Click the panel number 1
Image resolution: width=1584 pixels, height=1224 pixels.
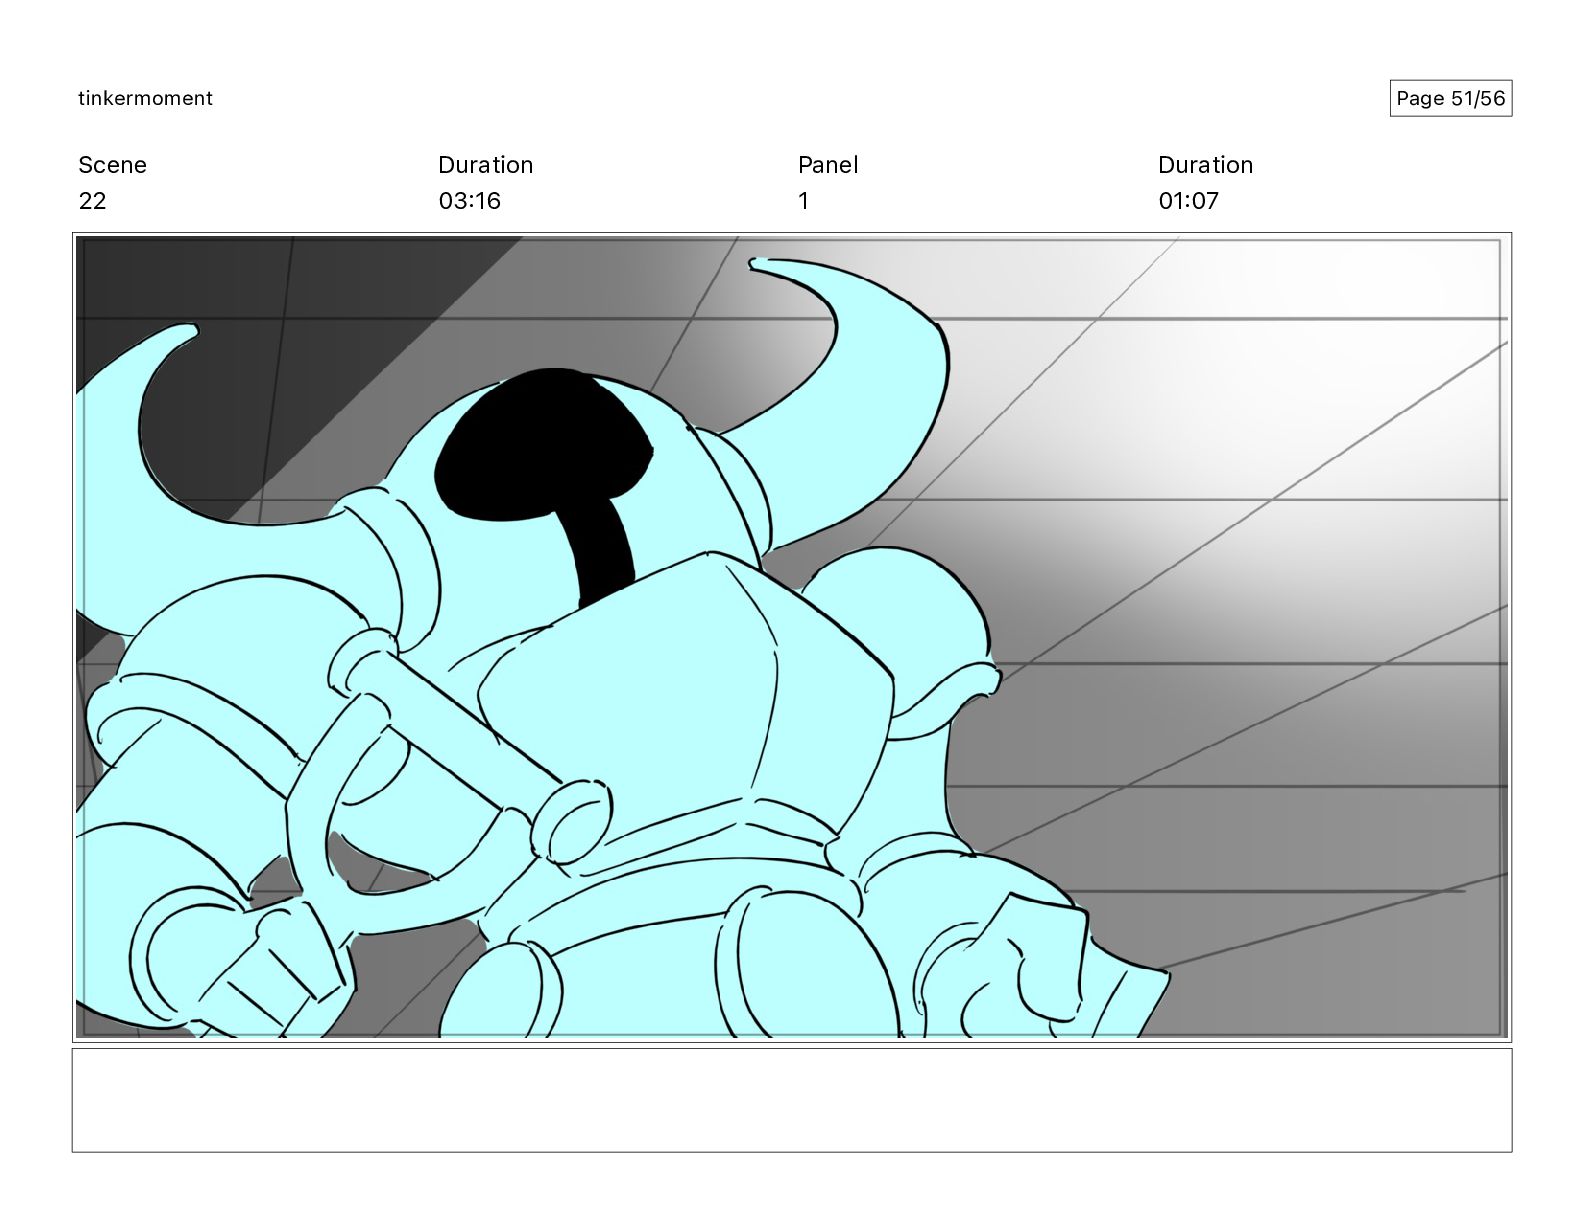tap(803, 201)
